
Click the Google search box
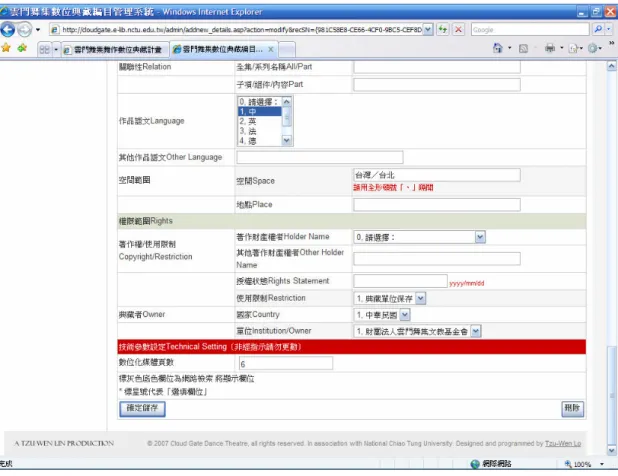coord(530,30)
